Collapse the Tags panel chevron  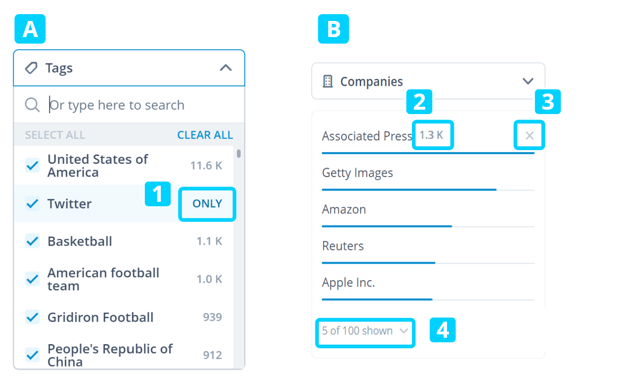tap(226, 68)
